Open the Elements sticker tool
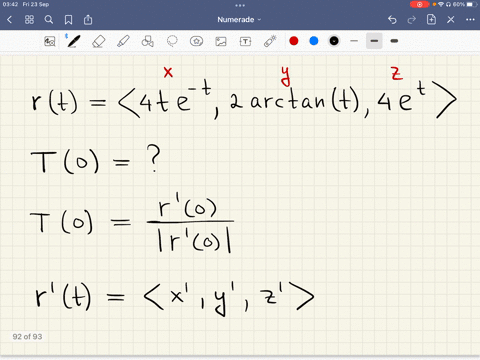 pyautogui.click(x=196, y=41)
